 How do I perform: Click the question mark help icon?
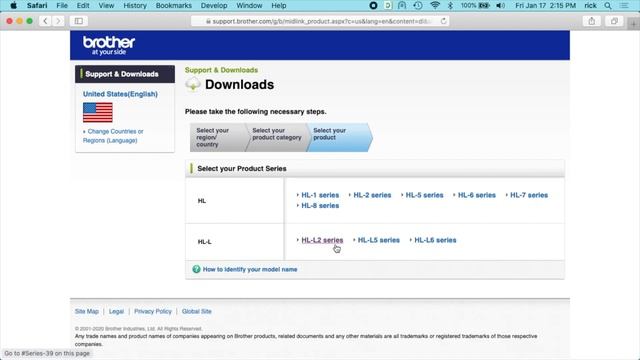click(196, 269)
